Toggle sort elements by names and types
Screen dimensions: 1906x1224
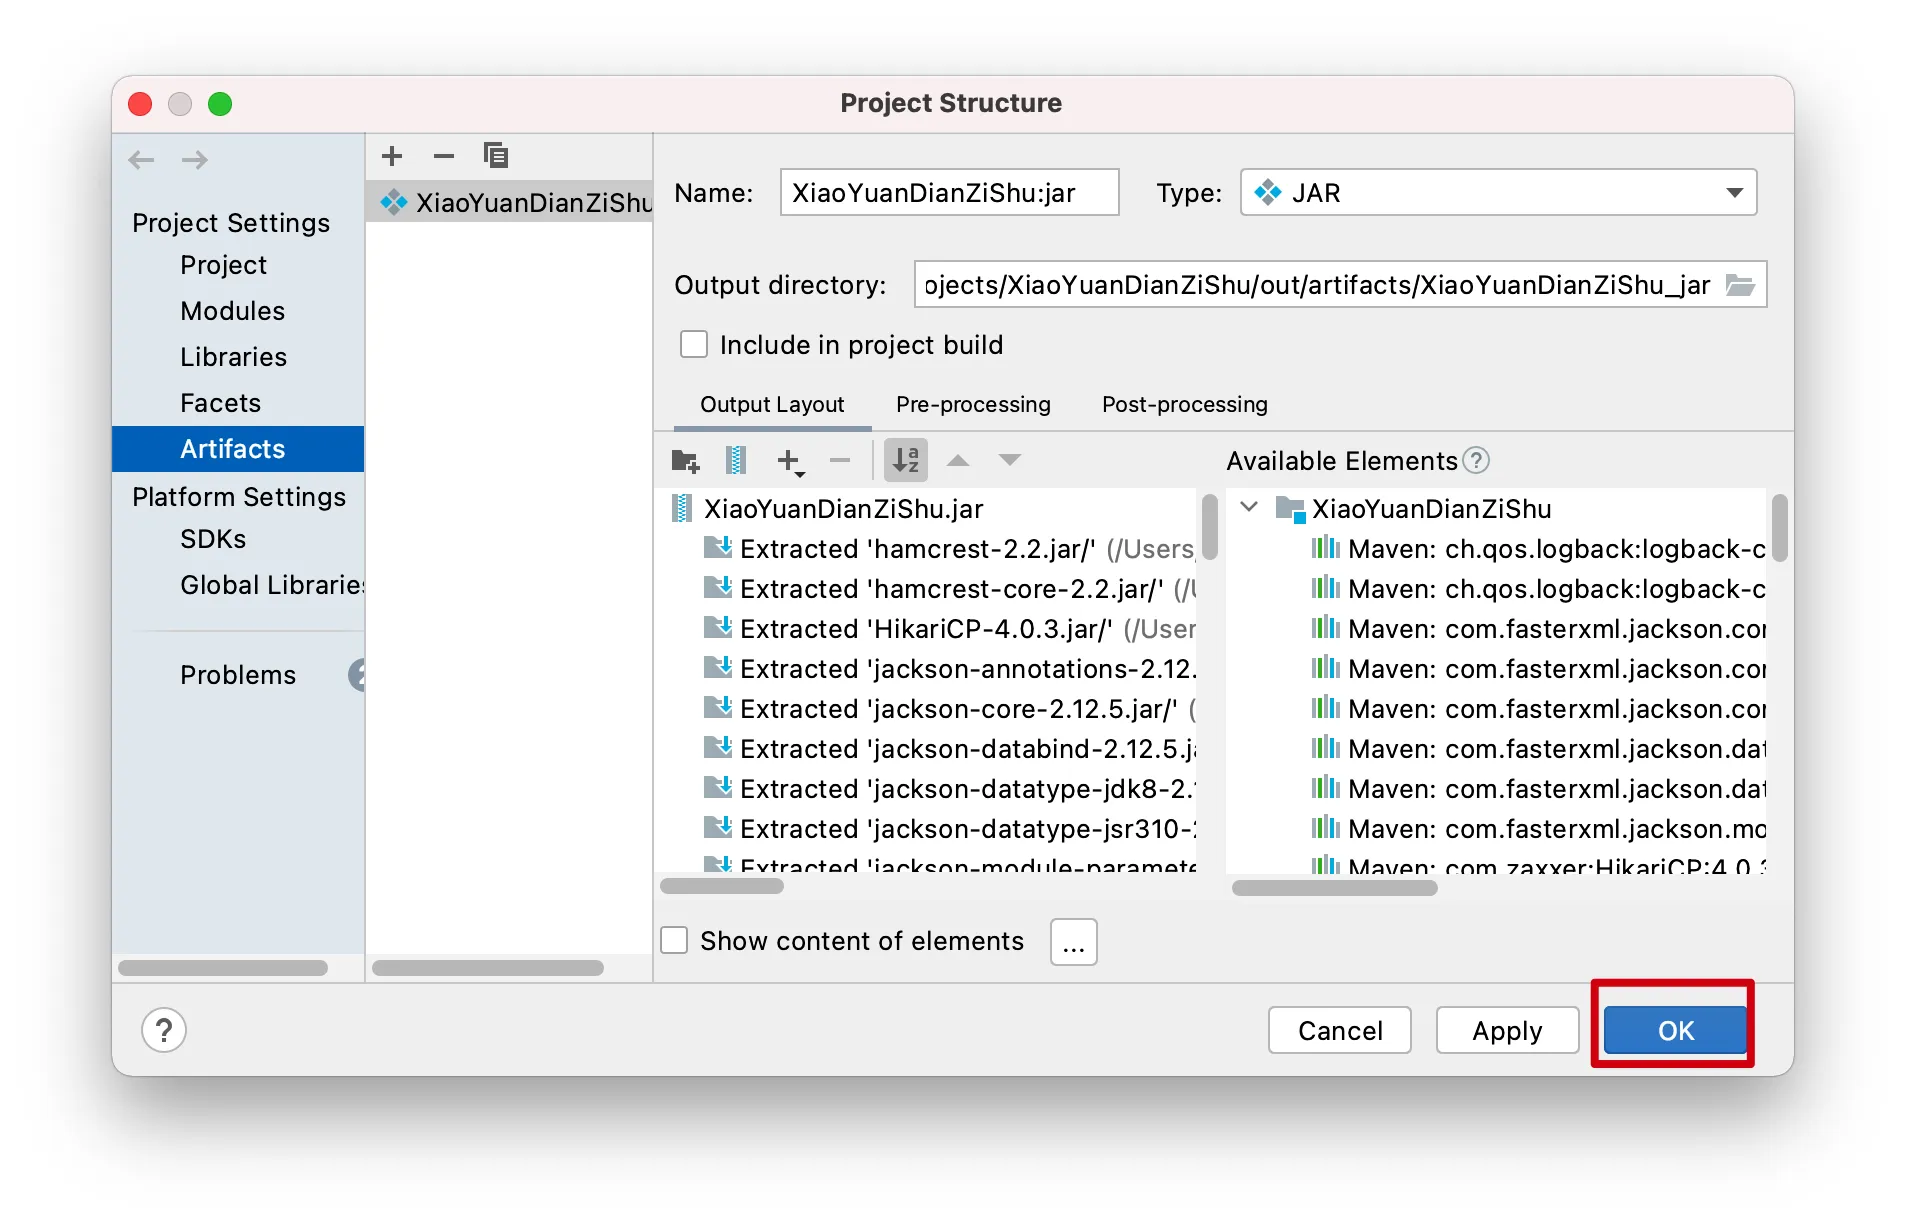906,460
